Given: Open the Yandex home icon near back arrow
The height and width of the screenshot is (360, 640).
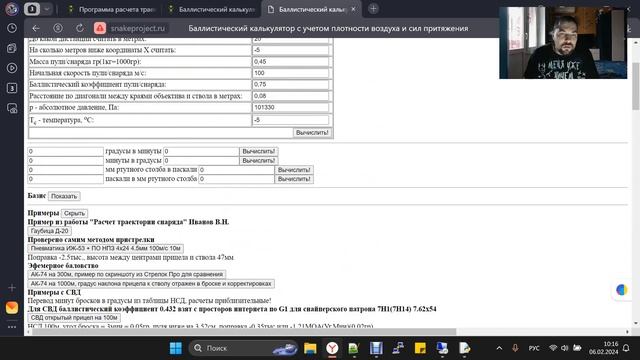Looking at the screenshot, I should tap(58, 28).
